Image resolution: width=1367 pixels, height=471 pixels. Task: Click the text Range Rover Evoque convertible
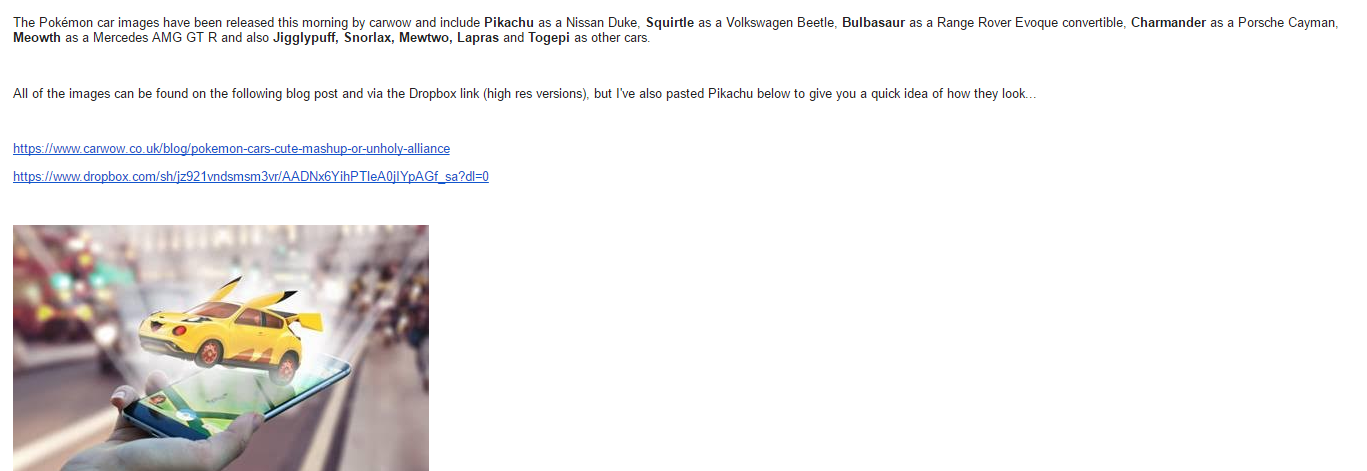coord(1030,22)
